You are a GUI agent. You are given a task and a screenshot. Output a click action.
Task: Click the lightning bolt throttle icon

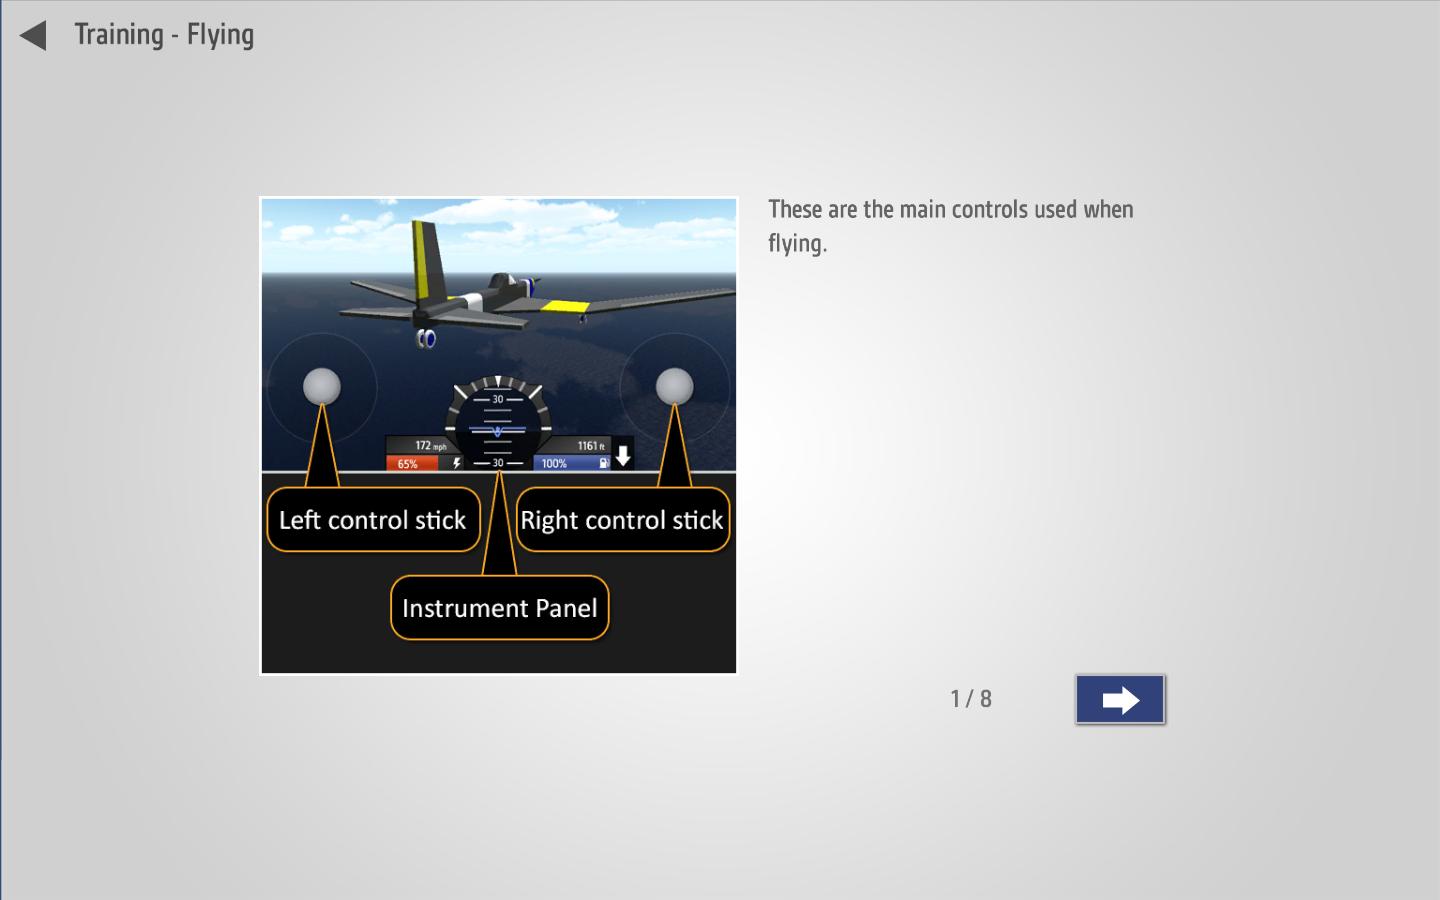[457, 463]
